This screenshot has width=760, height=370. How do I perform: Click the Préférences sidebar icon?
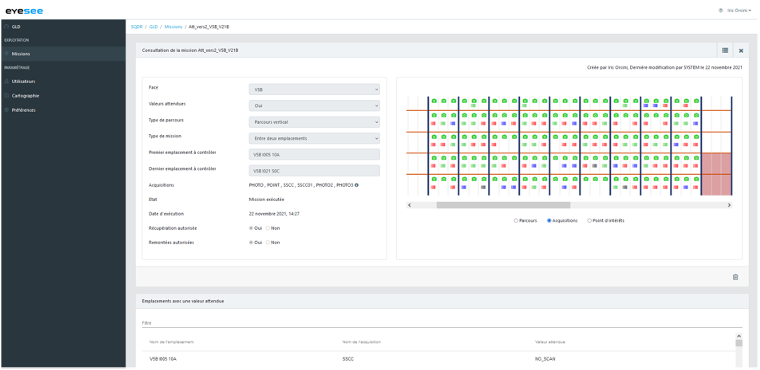pyautogui.click(x=7, y=110)
